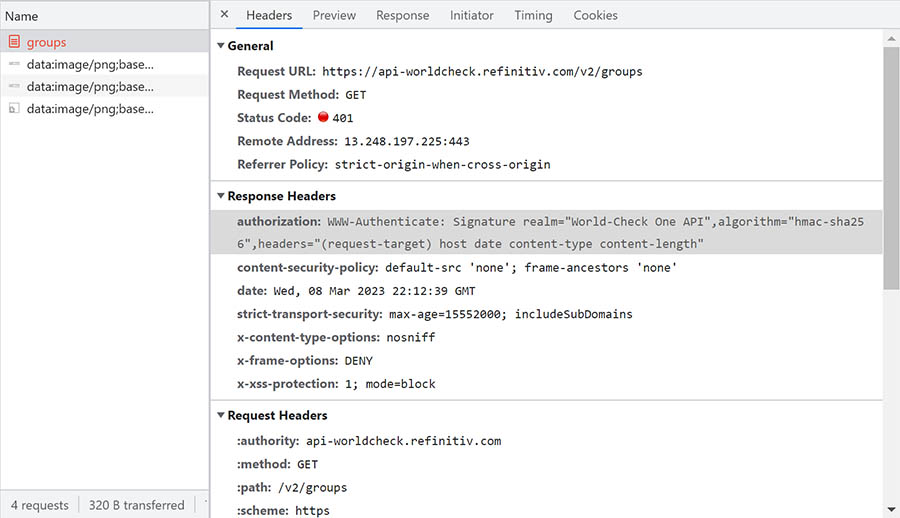Collapse the Request Headers section

[221, 415]
